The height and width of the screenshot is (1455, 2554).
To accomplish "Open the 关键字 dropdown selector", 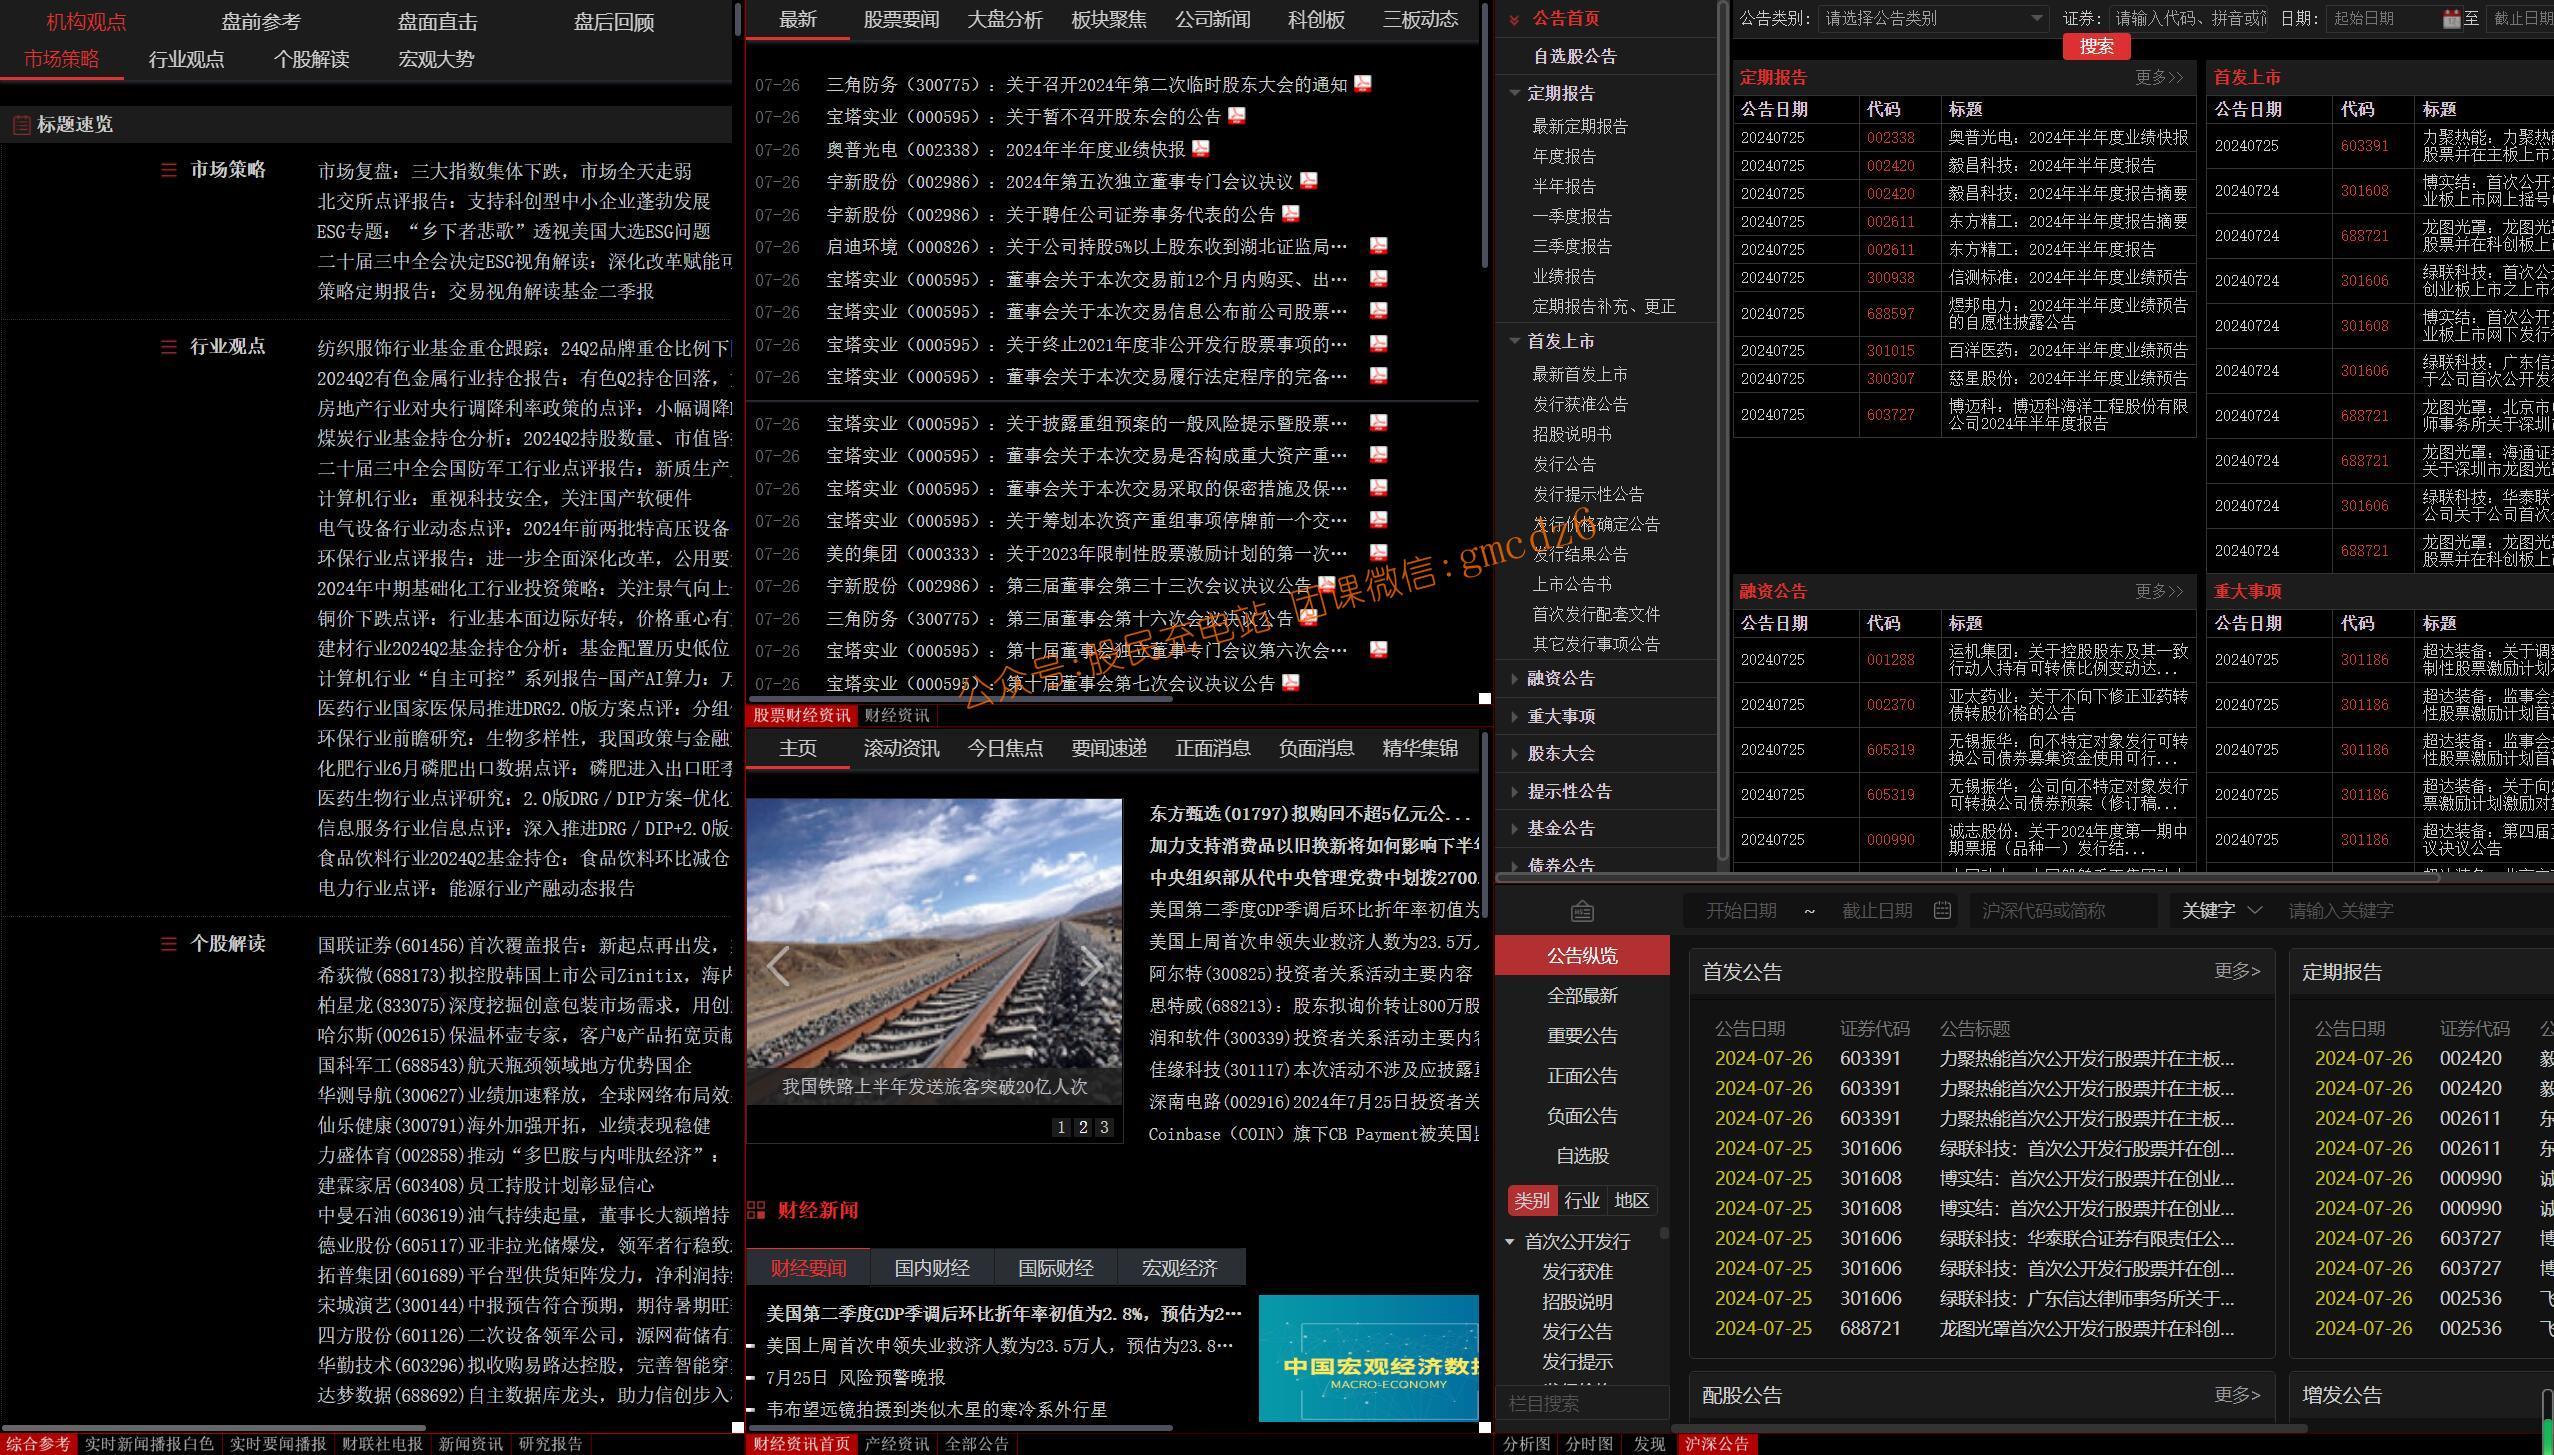I will click(x=2221, y=910).
